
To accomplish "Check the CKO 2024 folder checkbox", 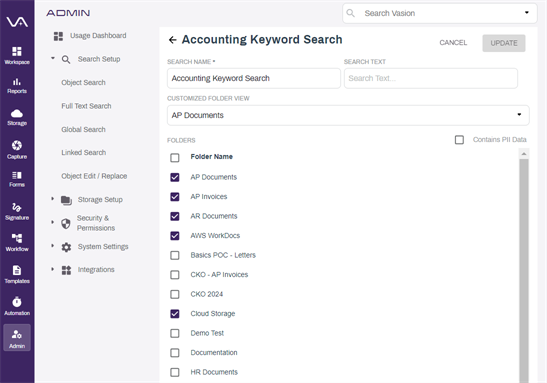I will [175, 294].
